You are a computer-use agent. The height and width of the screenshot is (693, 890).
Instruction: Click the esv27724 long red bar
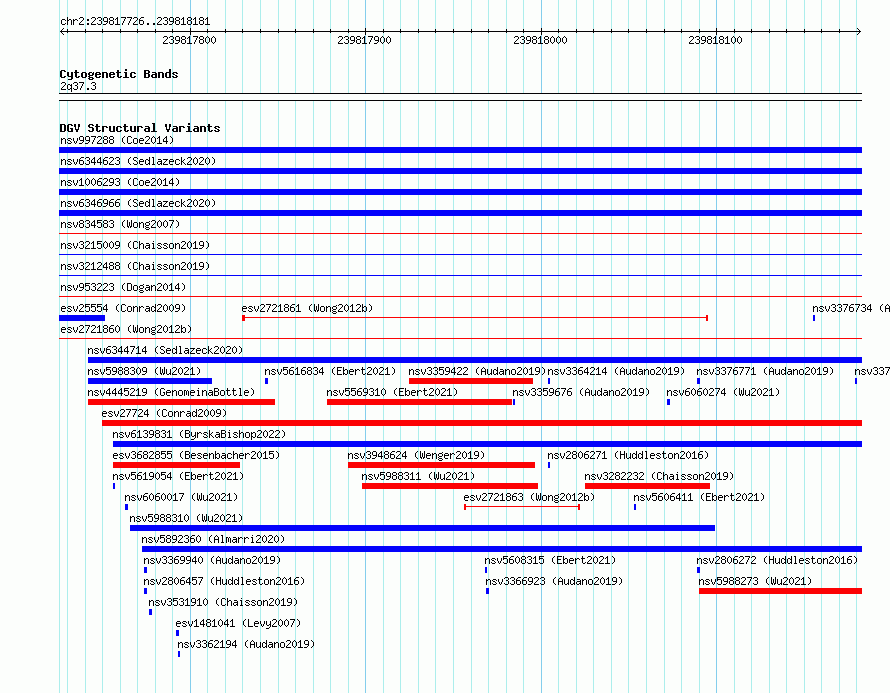click(482, 423)
